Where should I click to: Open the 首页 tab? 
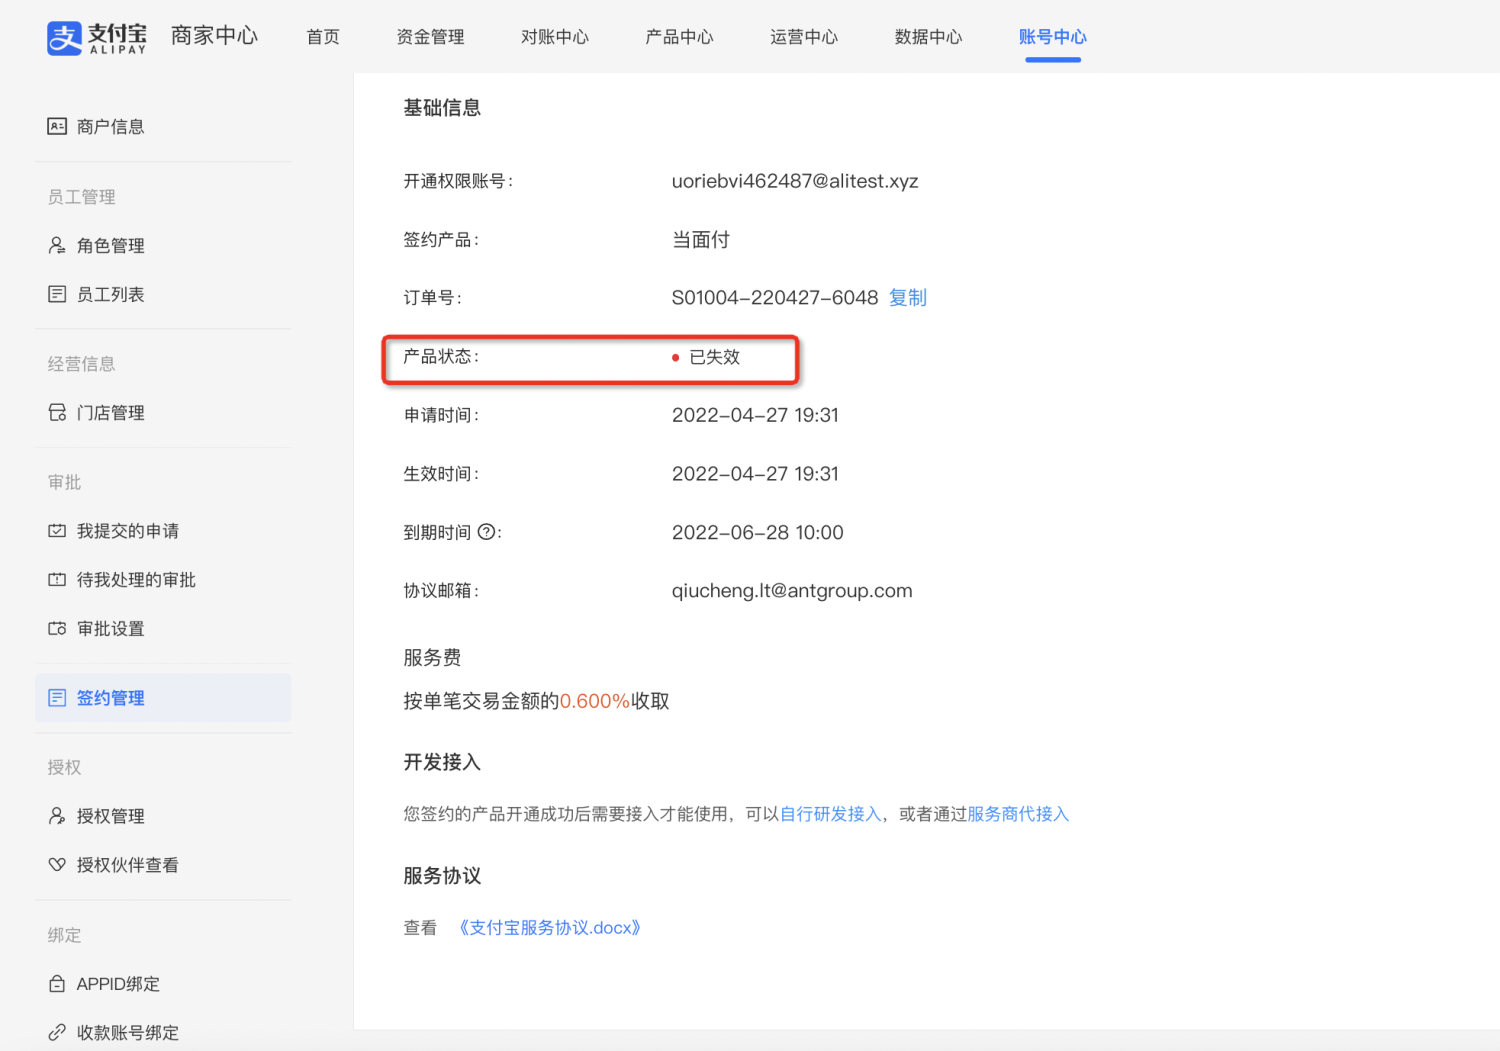pyautogui.click(x=323, y=37)
